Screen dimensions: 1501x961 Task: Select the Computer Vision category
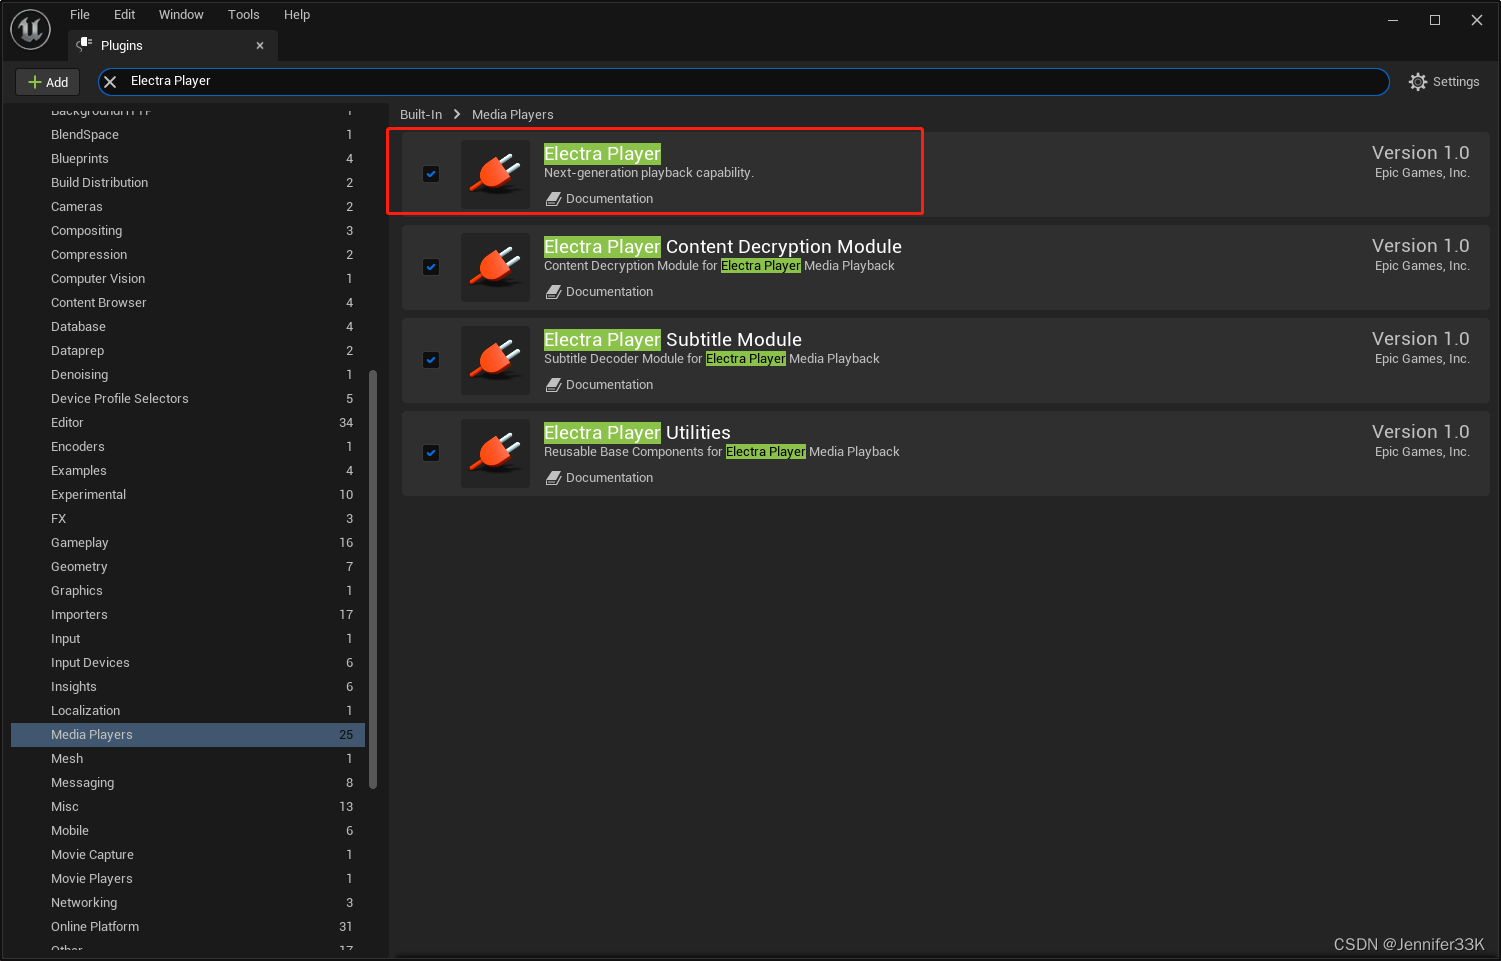(x=188, y=279)
